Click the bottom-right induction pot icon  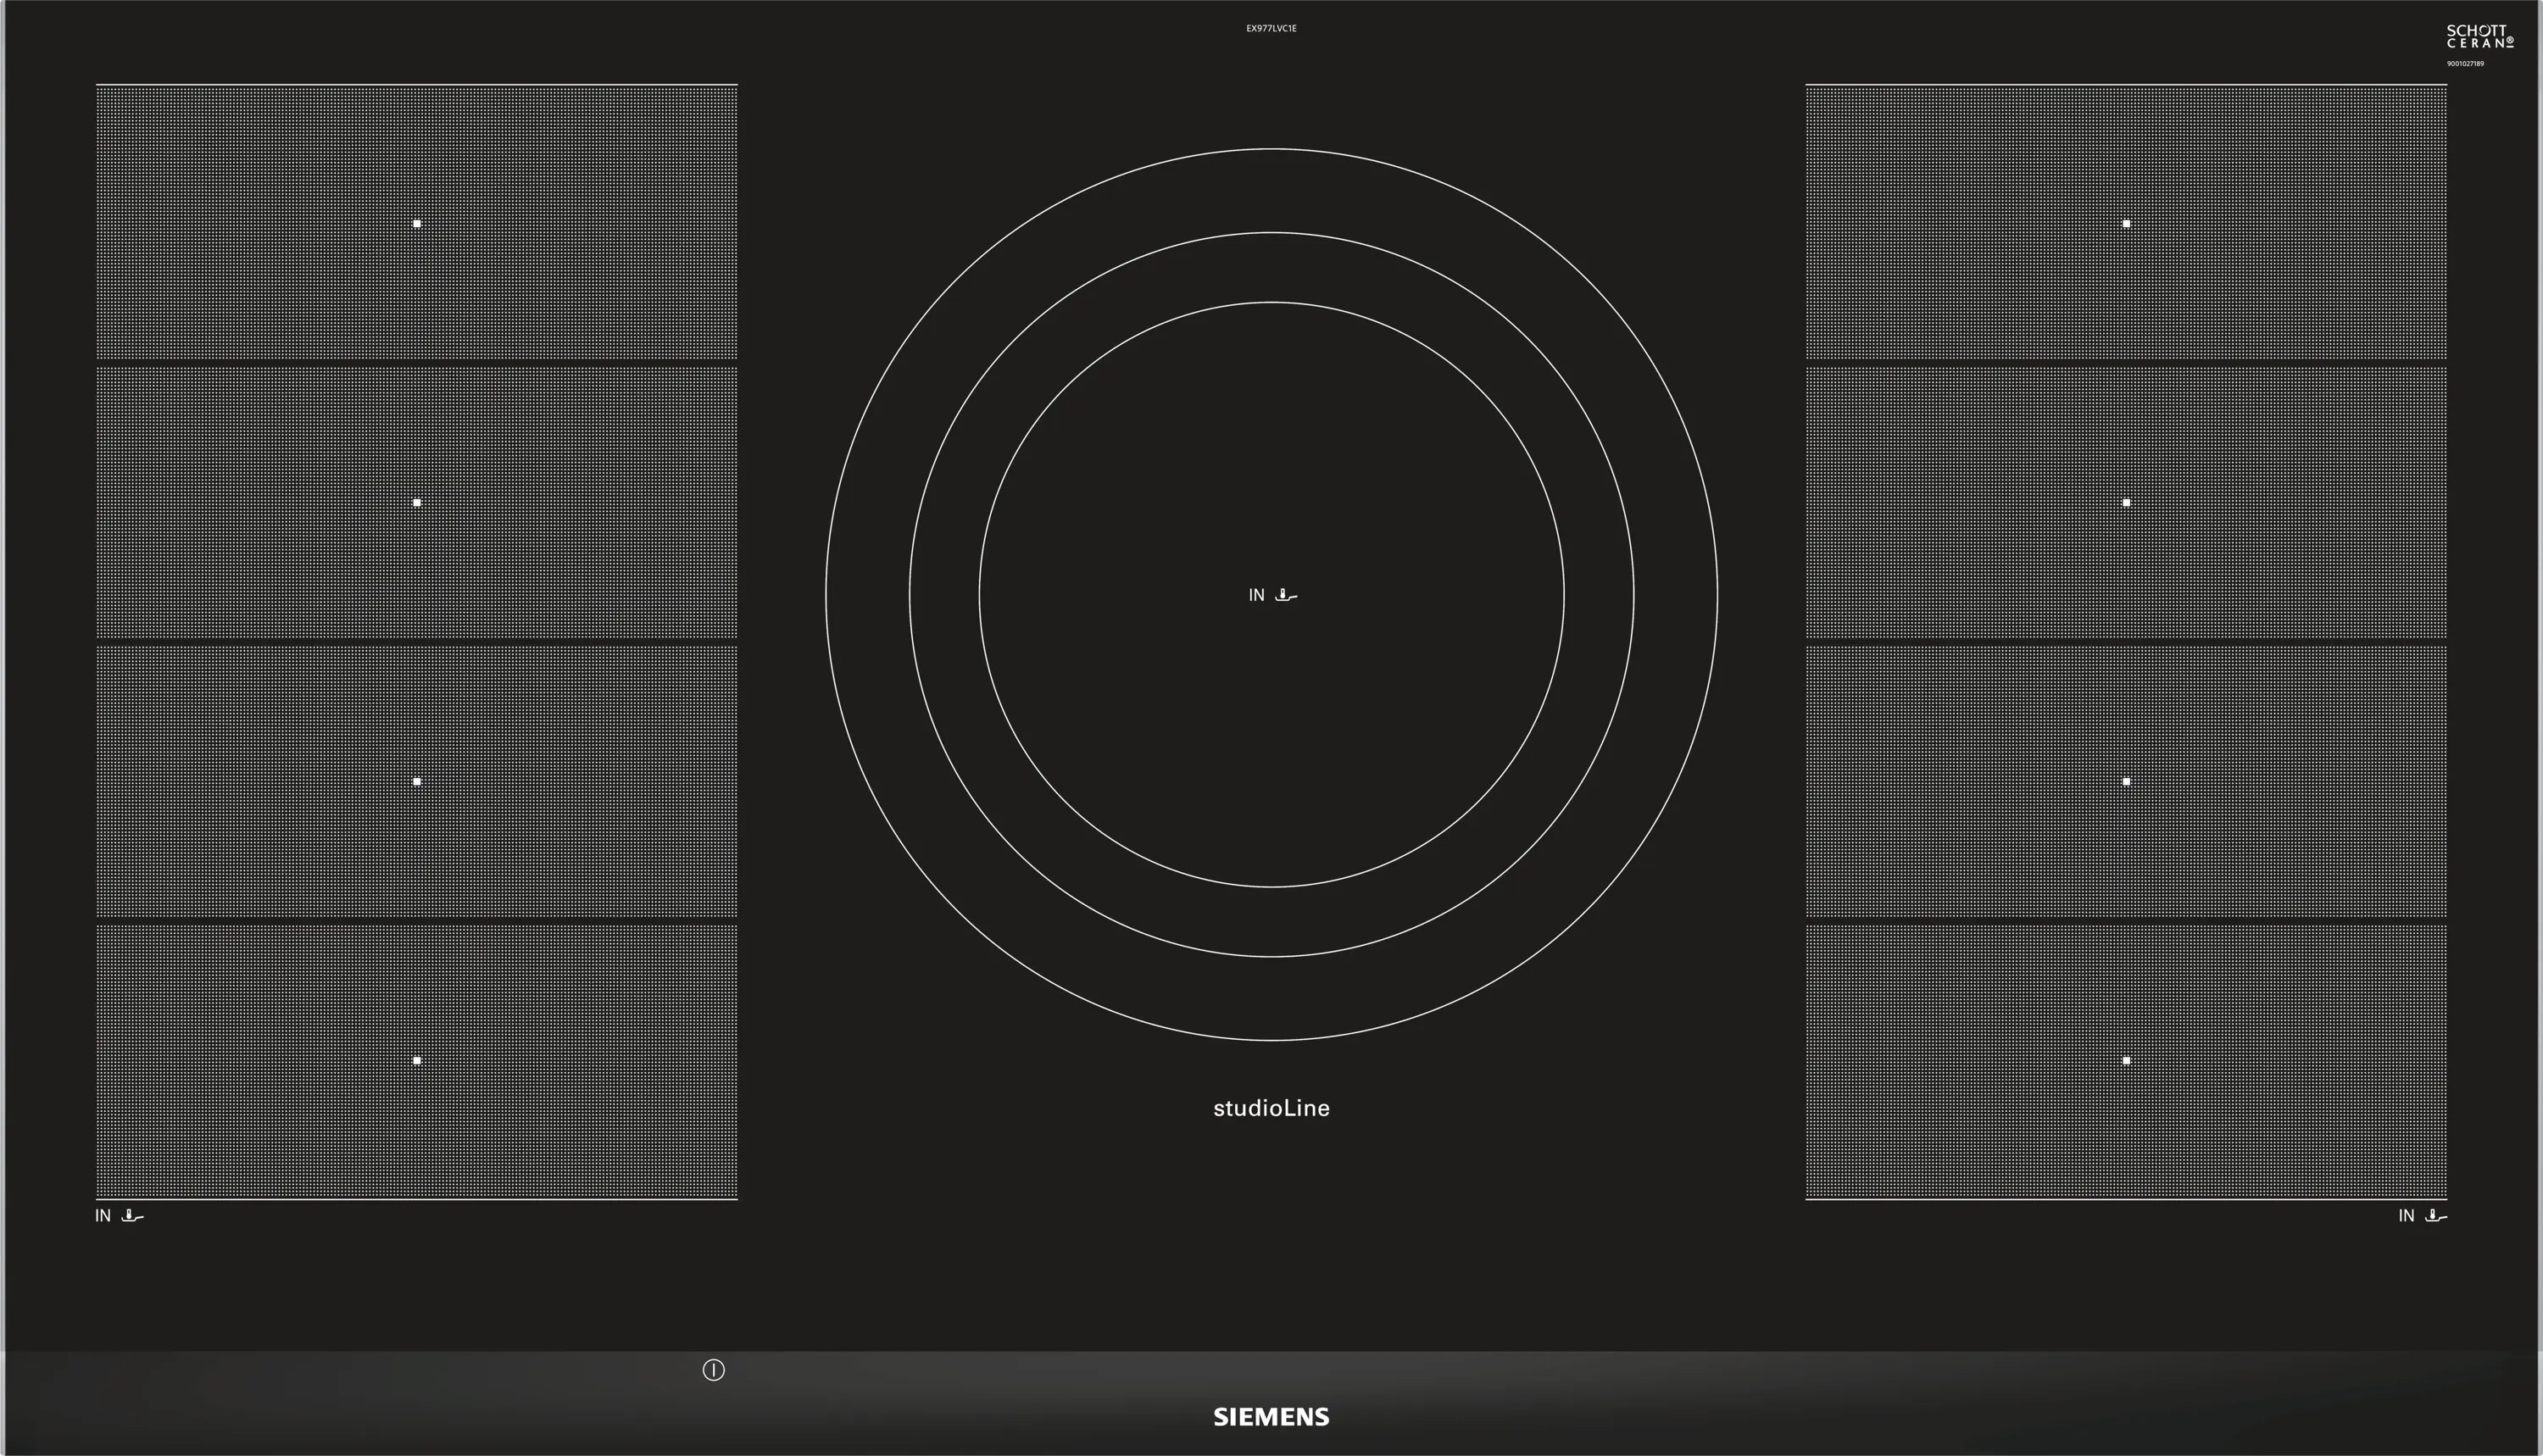pos(2436,1216)
